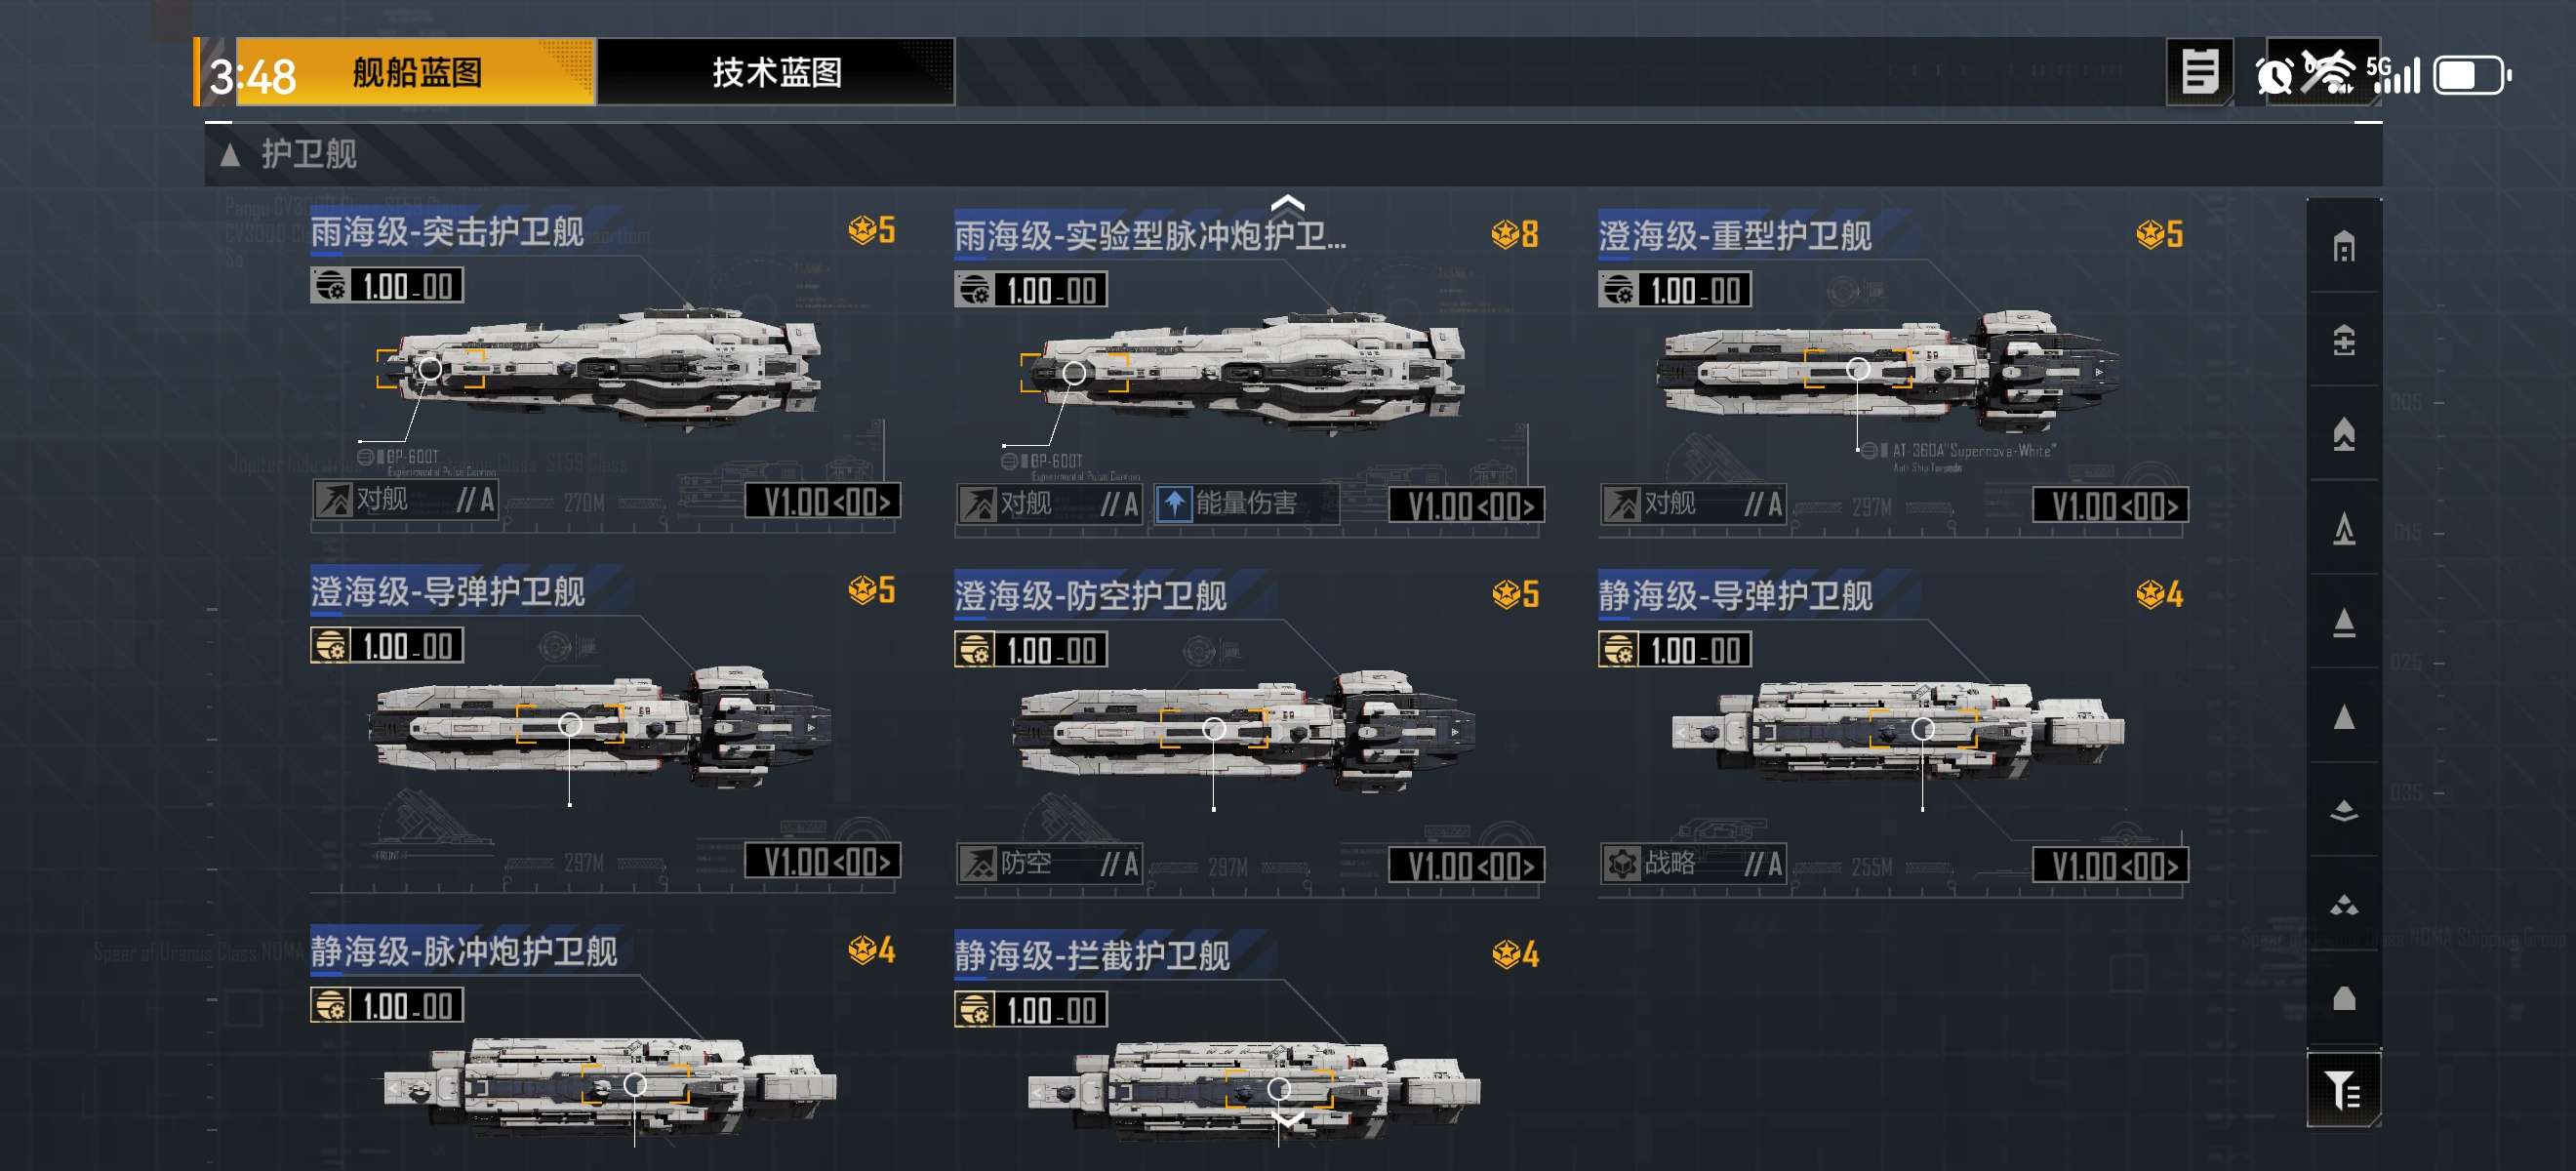Click the upward chevron above the ship list

pos(1287,203)
